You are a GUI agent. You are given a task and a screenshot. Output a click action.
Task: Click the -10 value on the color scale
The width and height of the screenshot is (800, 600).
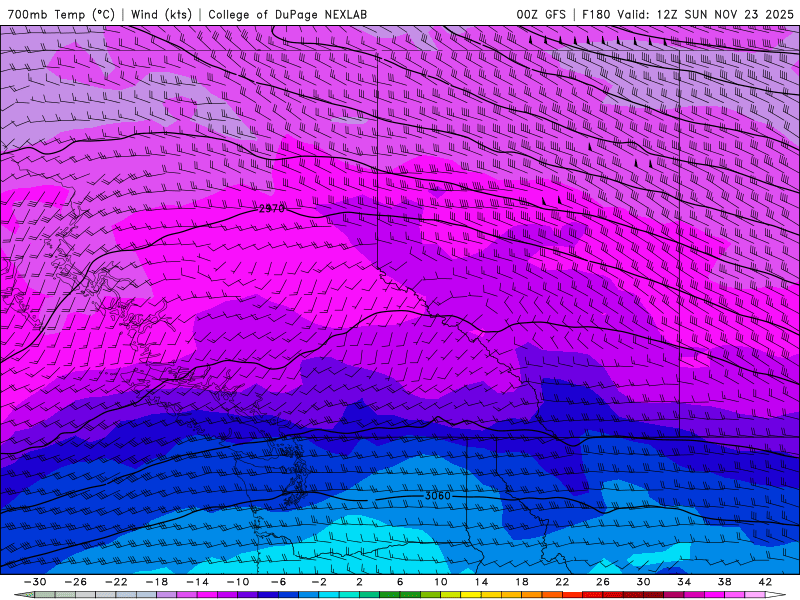point(238,582)
